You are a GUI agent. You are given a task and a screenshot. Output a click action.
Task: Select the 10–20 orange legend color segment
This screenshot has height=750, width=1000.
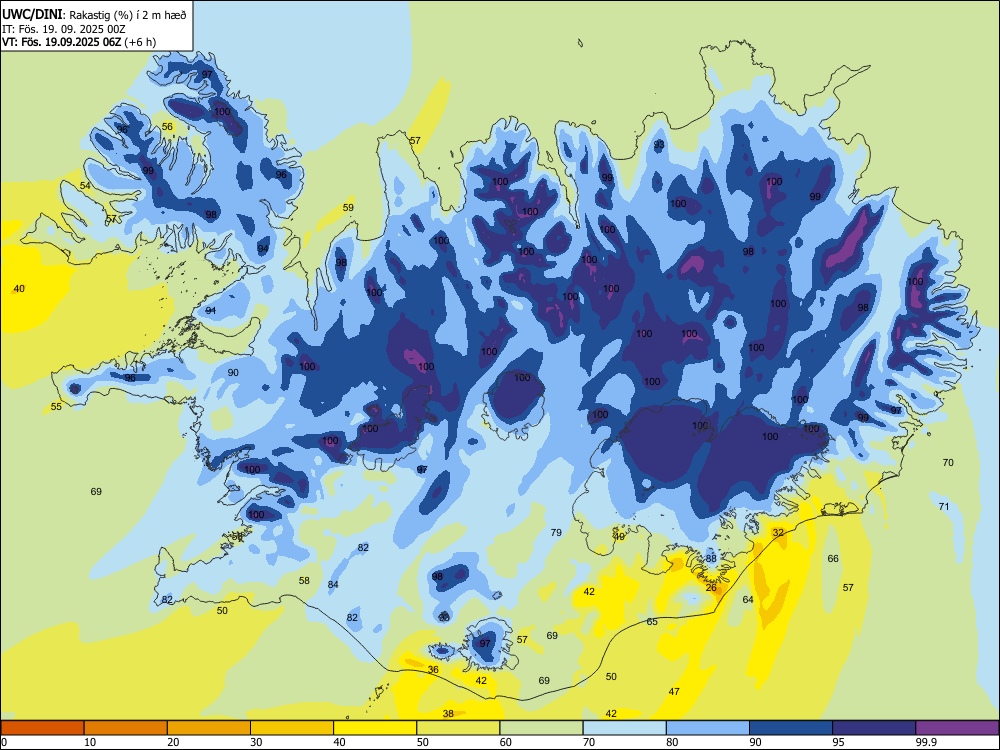(x=126, y=728)
